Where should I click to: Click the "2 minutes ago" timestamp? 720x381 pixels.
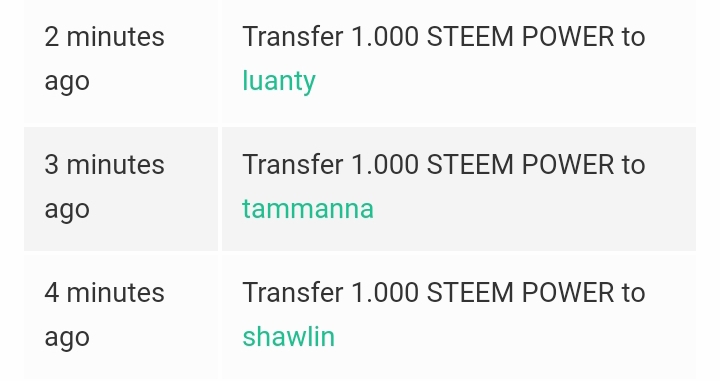point(104,59)
